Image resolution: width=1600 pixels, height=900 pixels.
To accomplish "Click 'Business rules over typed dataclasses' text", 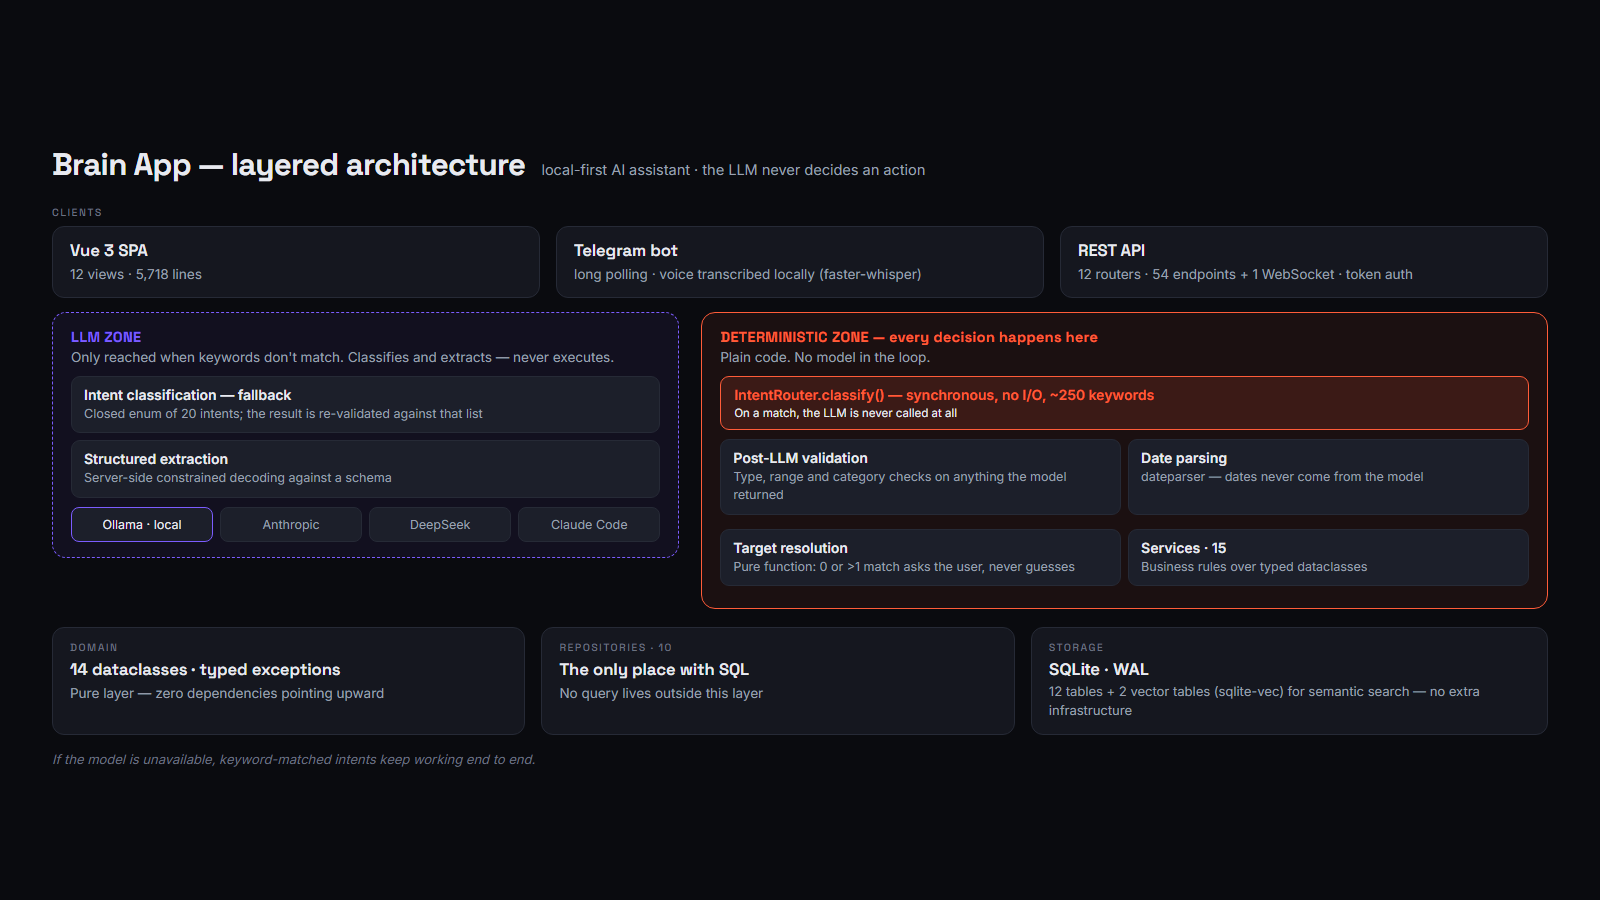I will [x=1254, y=567].
